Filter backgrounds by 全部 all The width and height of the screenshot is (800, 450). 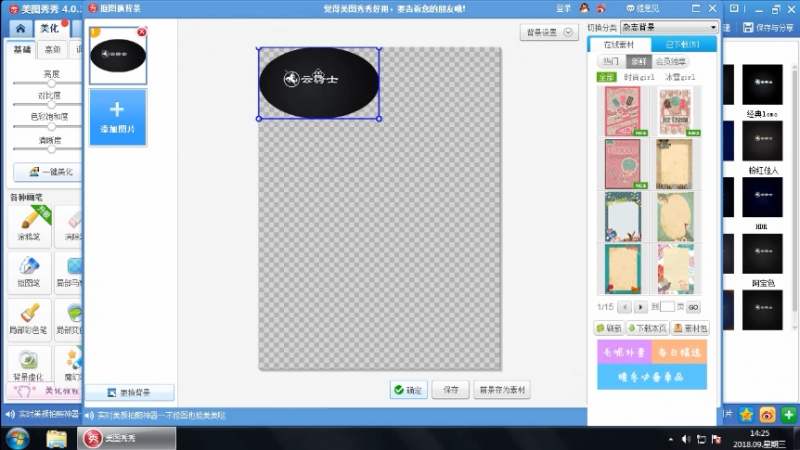click(606, 77)
